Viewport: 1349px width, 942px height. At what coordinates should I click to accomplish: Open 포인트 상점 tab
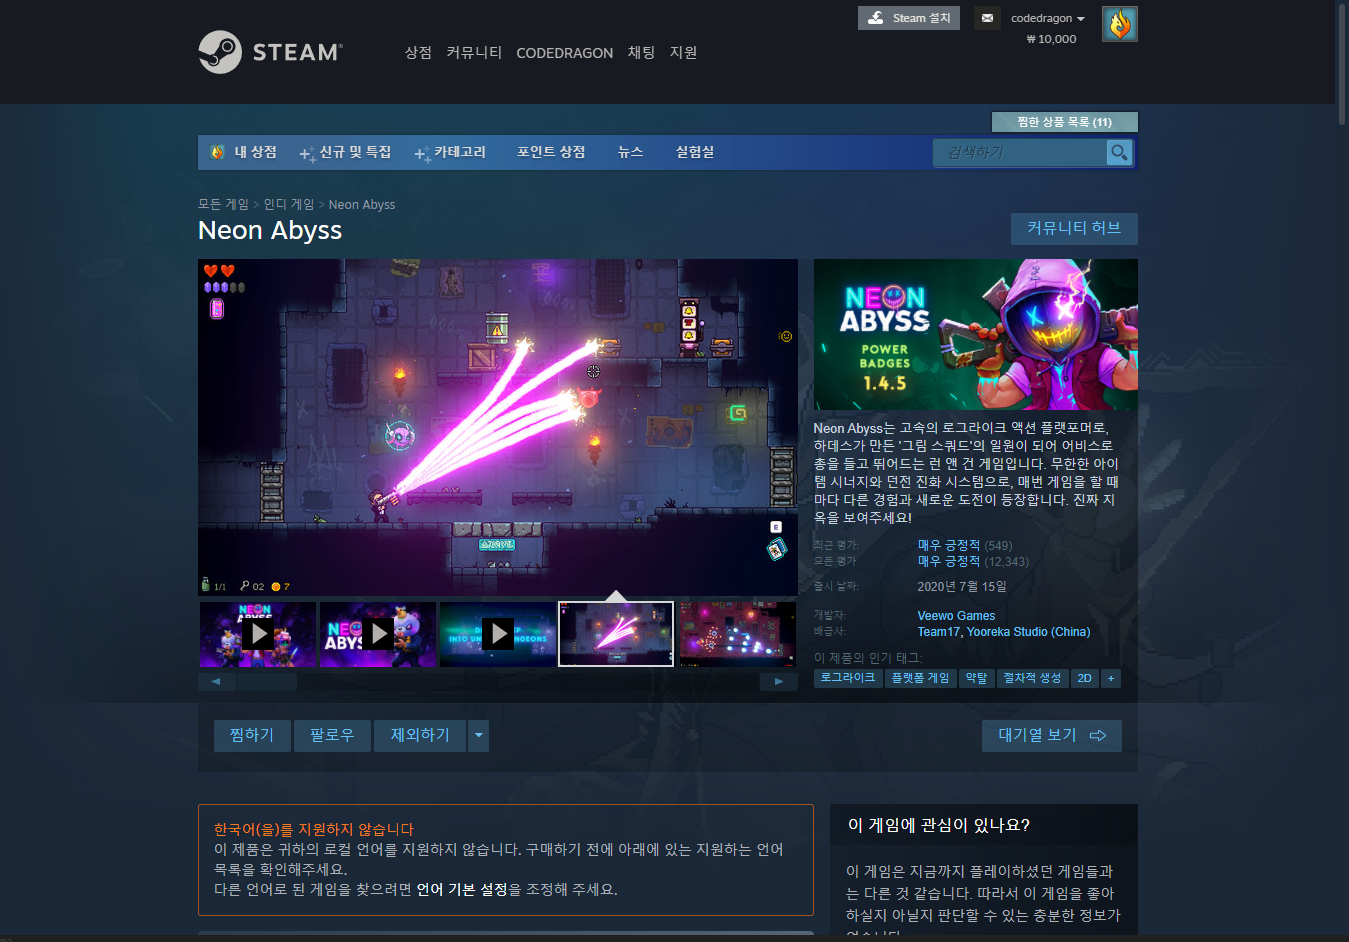point(551,152)
